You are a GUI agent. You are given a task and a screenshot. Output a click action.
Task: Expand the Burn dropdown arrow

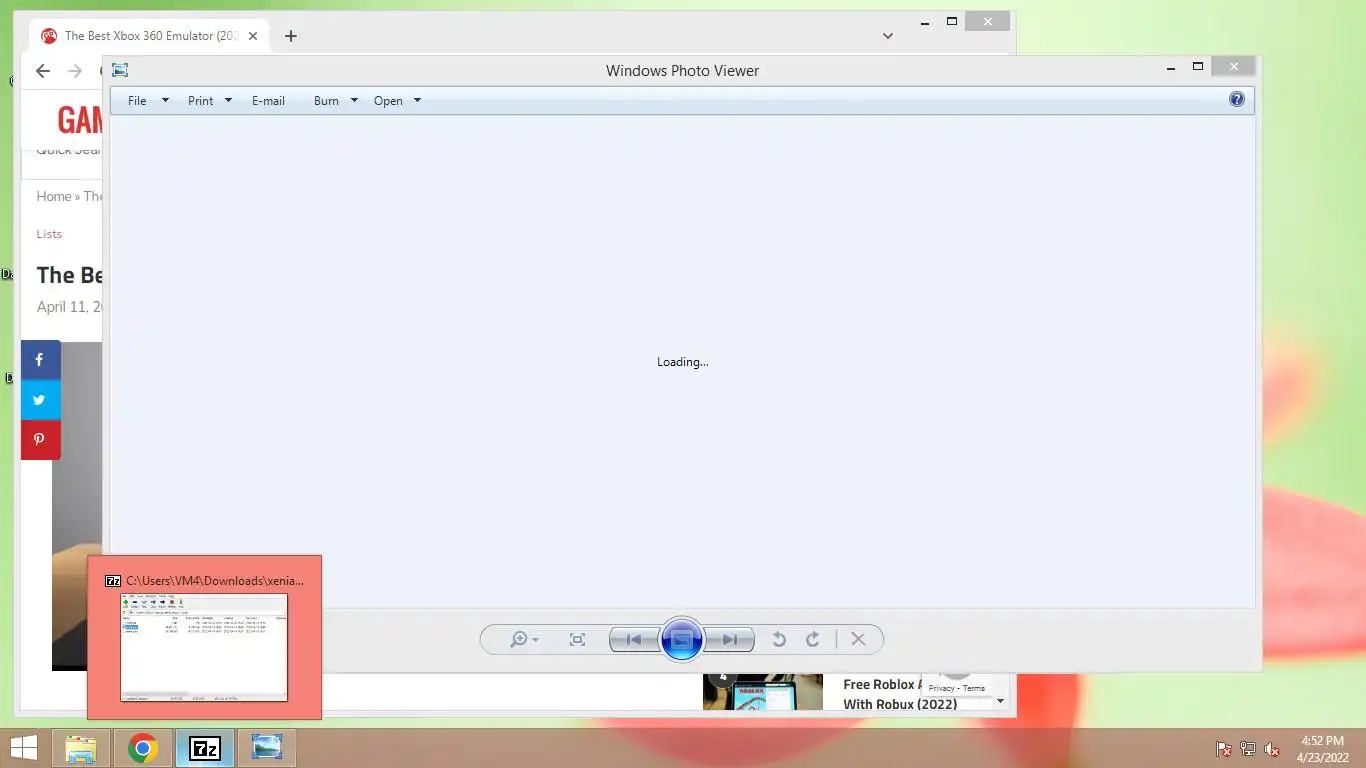tap(354, 101)
